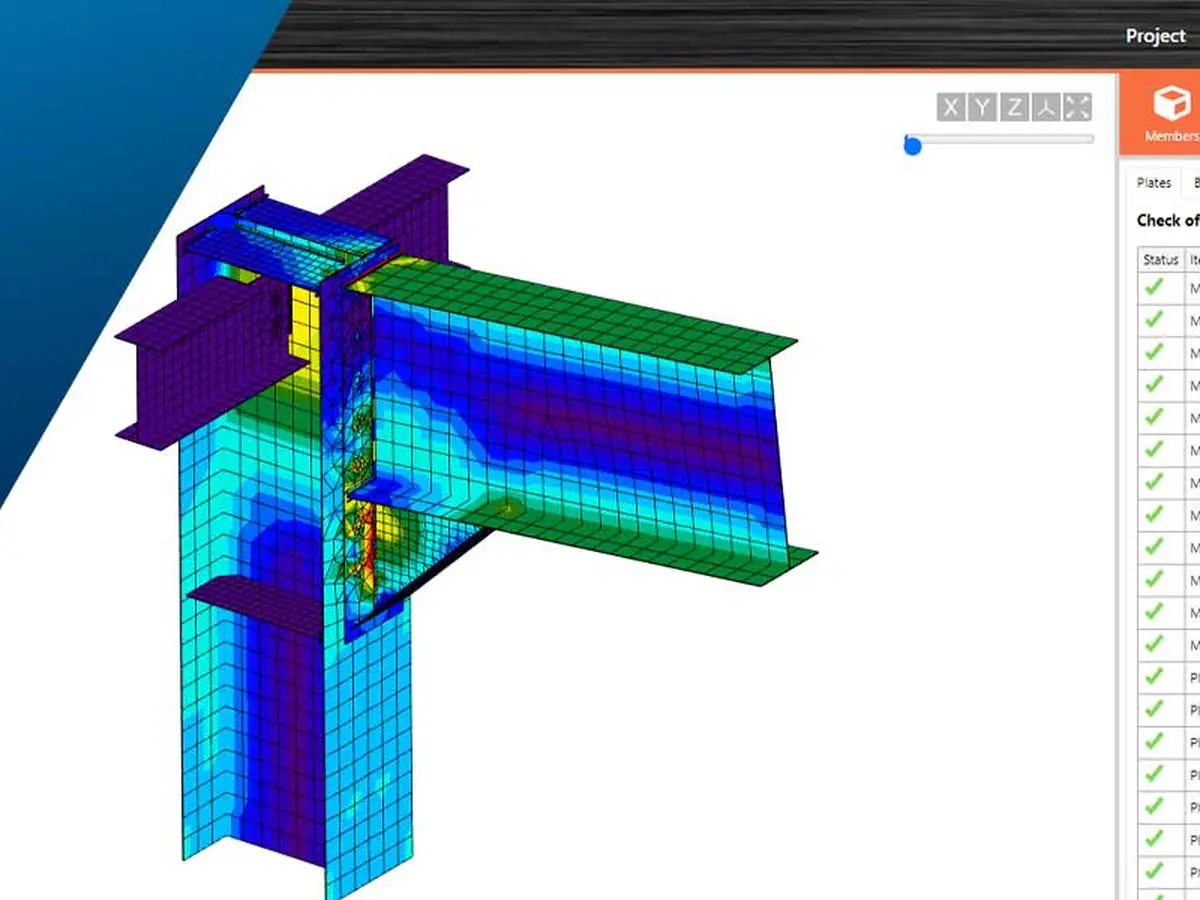Screen dimensions: 1200x900
Task: Open the Members cube icon
Action: (1169, 103)
